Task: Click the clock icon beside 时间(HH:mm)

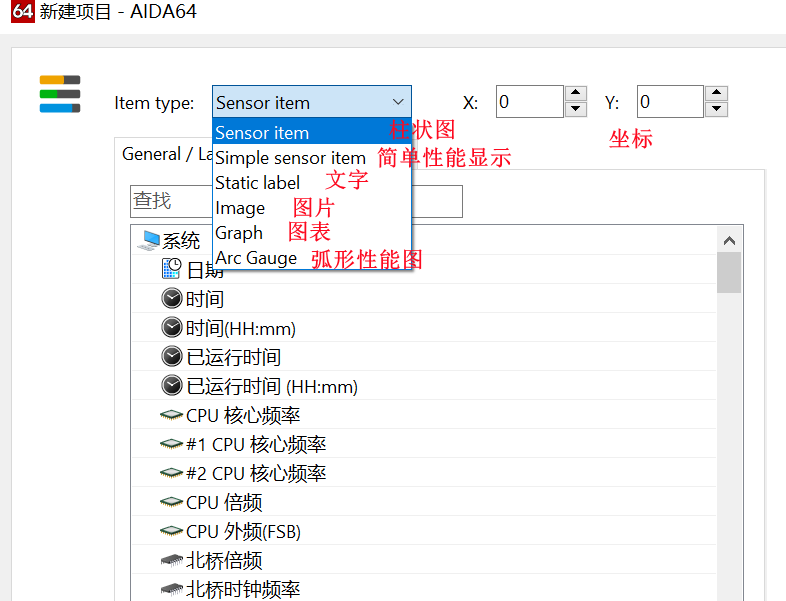Action: coord(171,327)
